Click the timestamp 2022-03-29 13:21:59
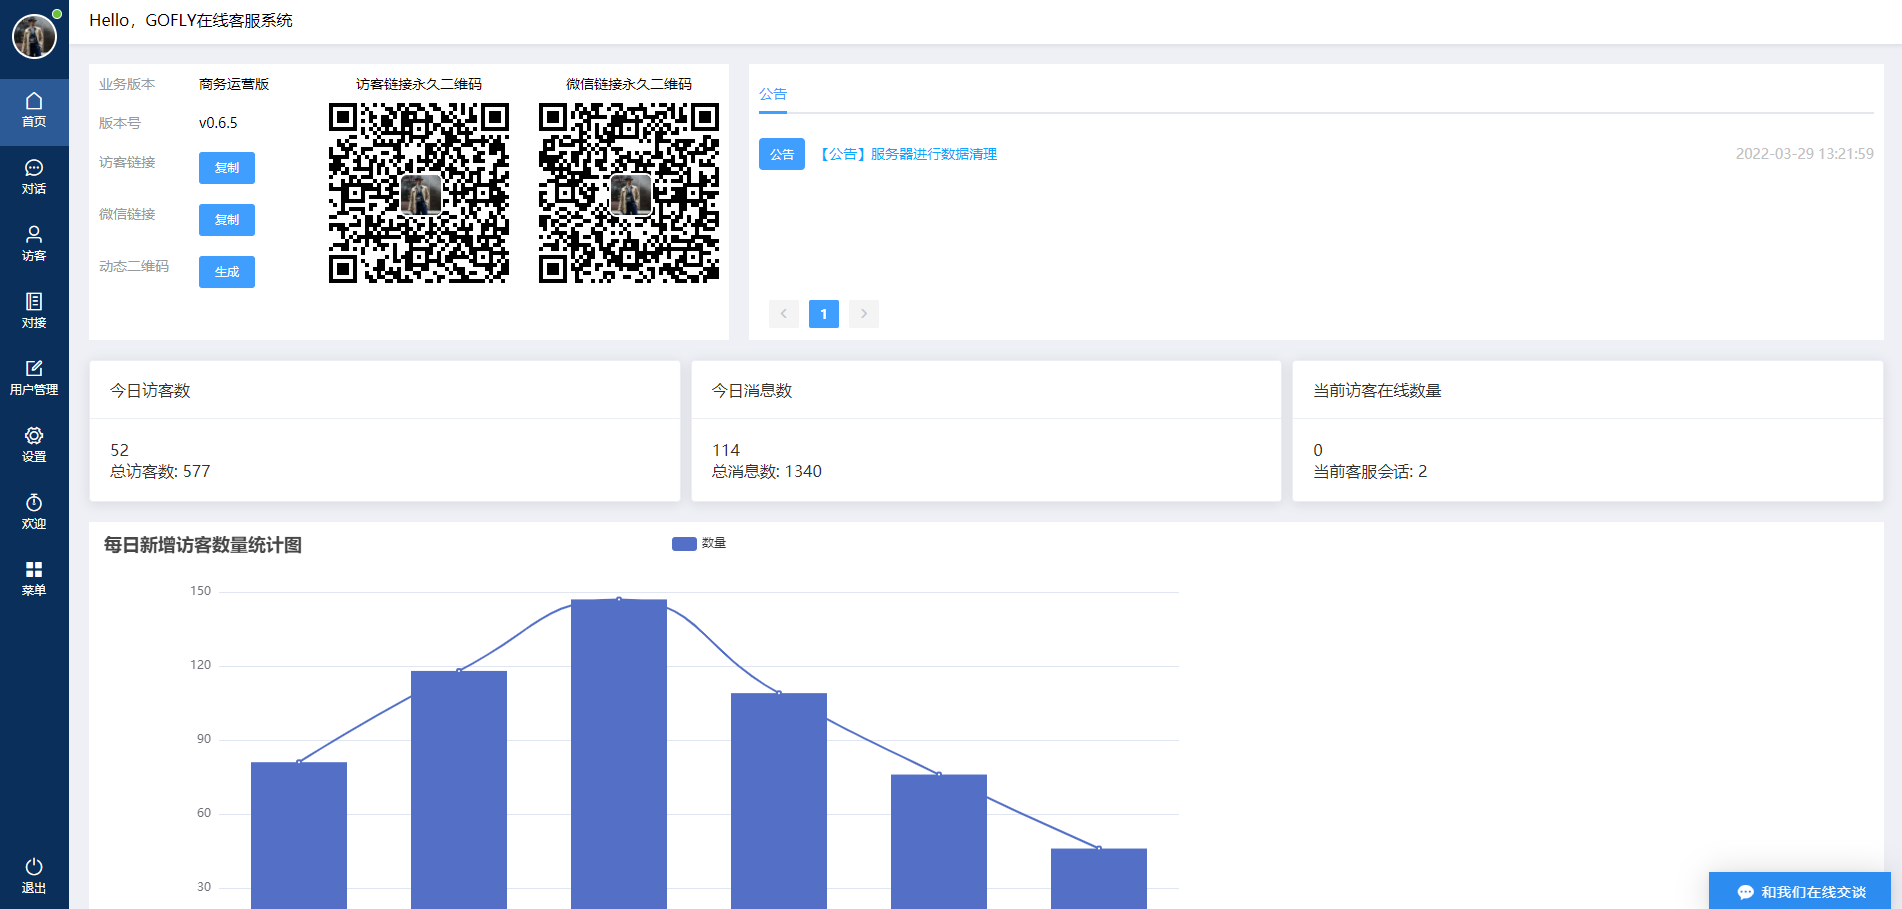The height and width of the screenshot is (909, 1902). pyautogui.click(x=1804, y=154)
